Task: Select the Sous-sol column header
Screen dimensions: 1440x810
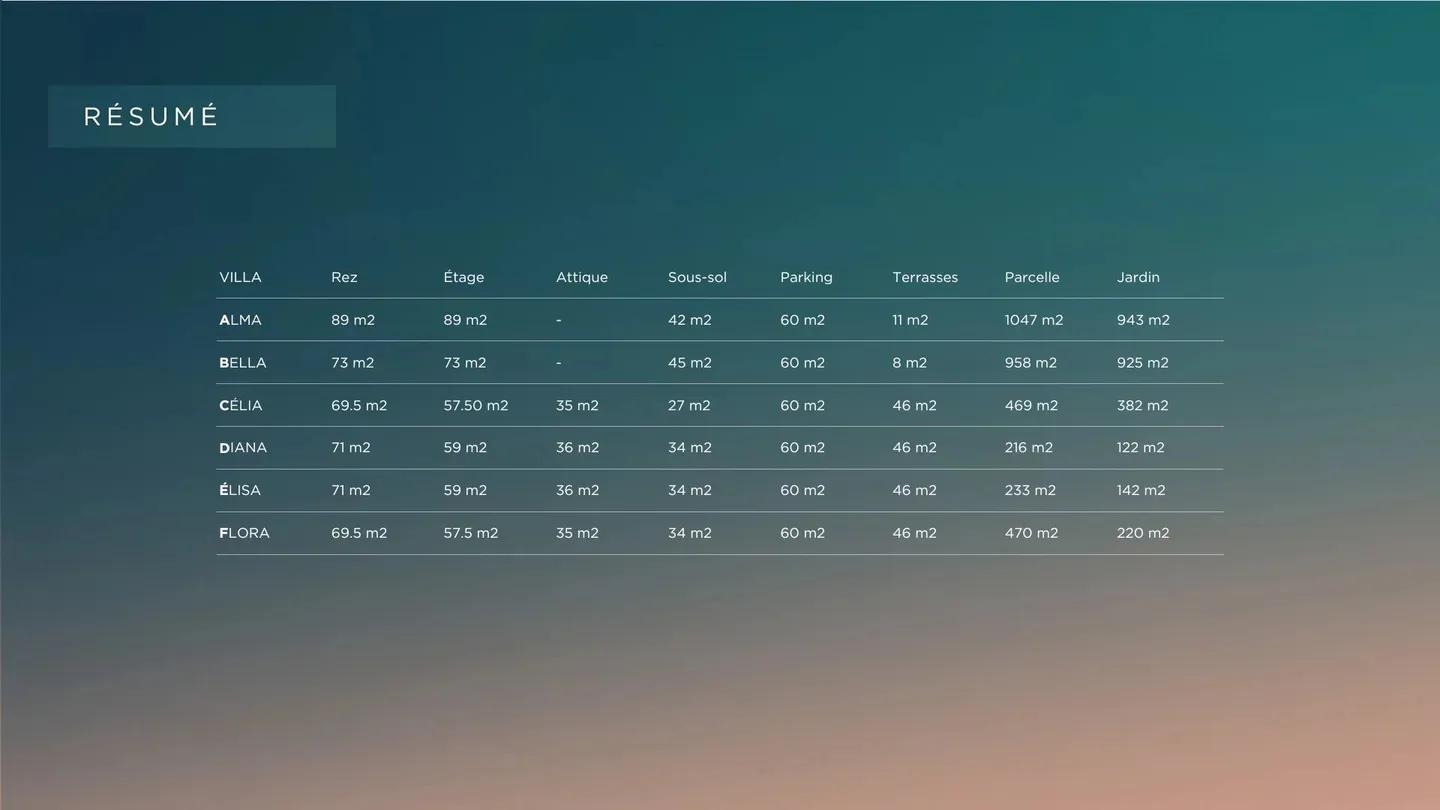Action: coord(697,277)
